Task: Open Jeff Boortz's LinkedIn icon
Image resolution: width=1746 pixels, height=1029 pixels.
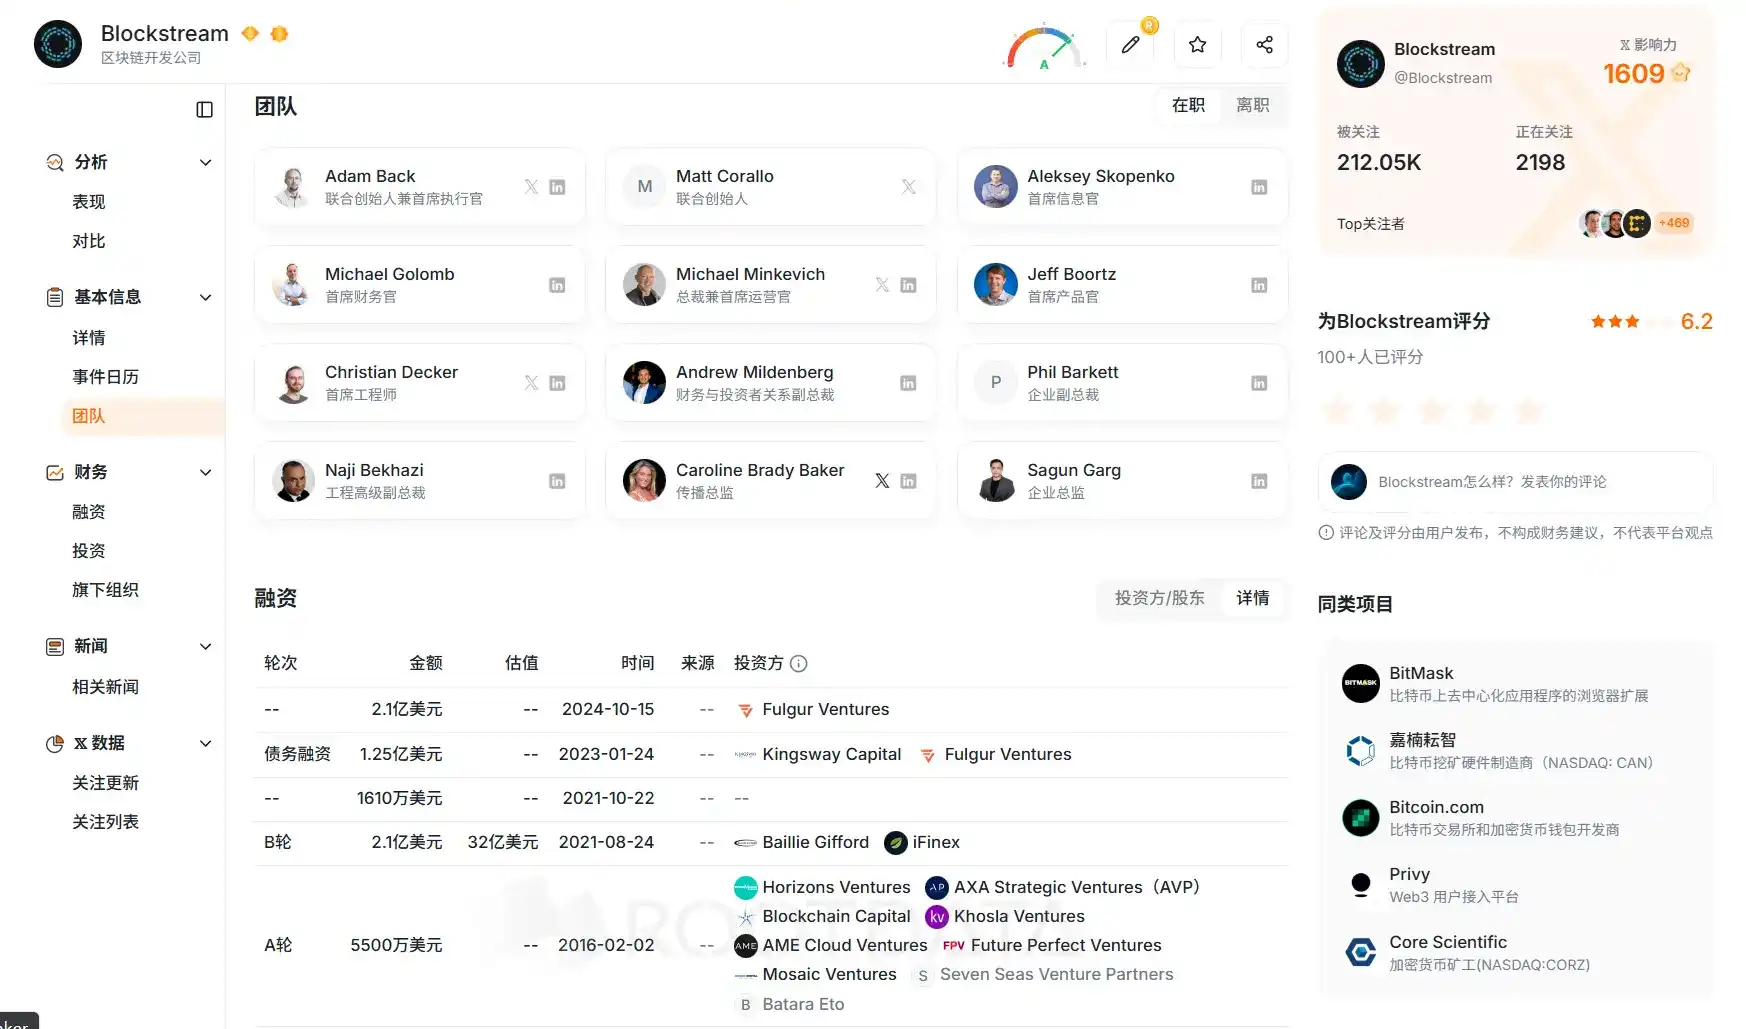Action: [x=1260, y=285]
